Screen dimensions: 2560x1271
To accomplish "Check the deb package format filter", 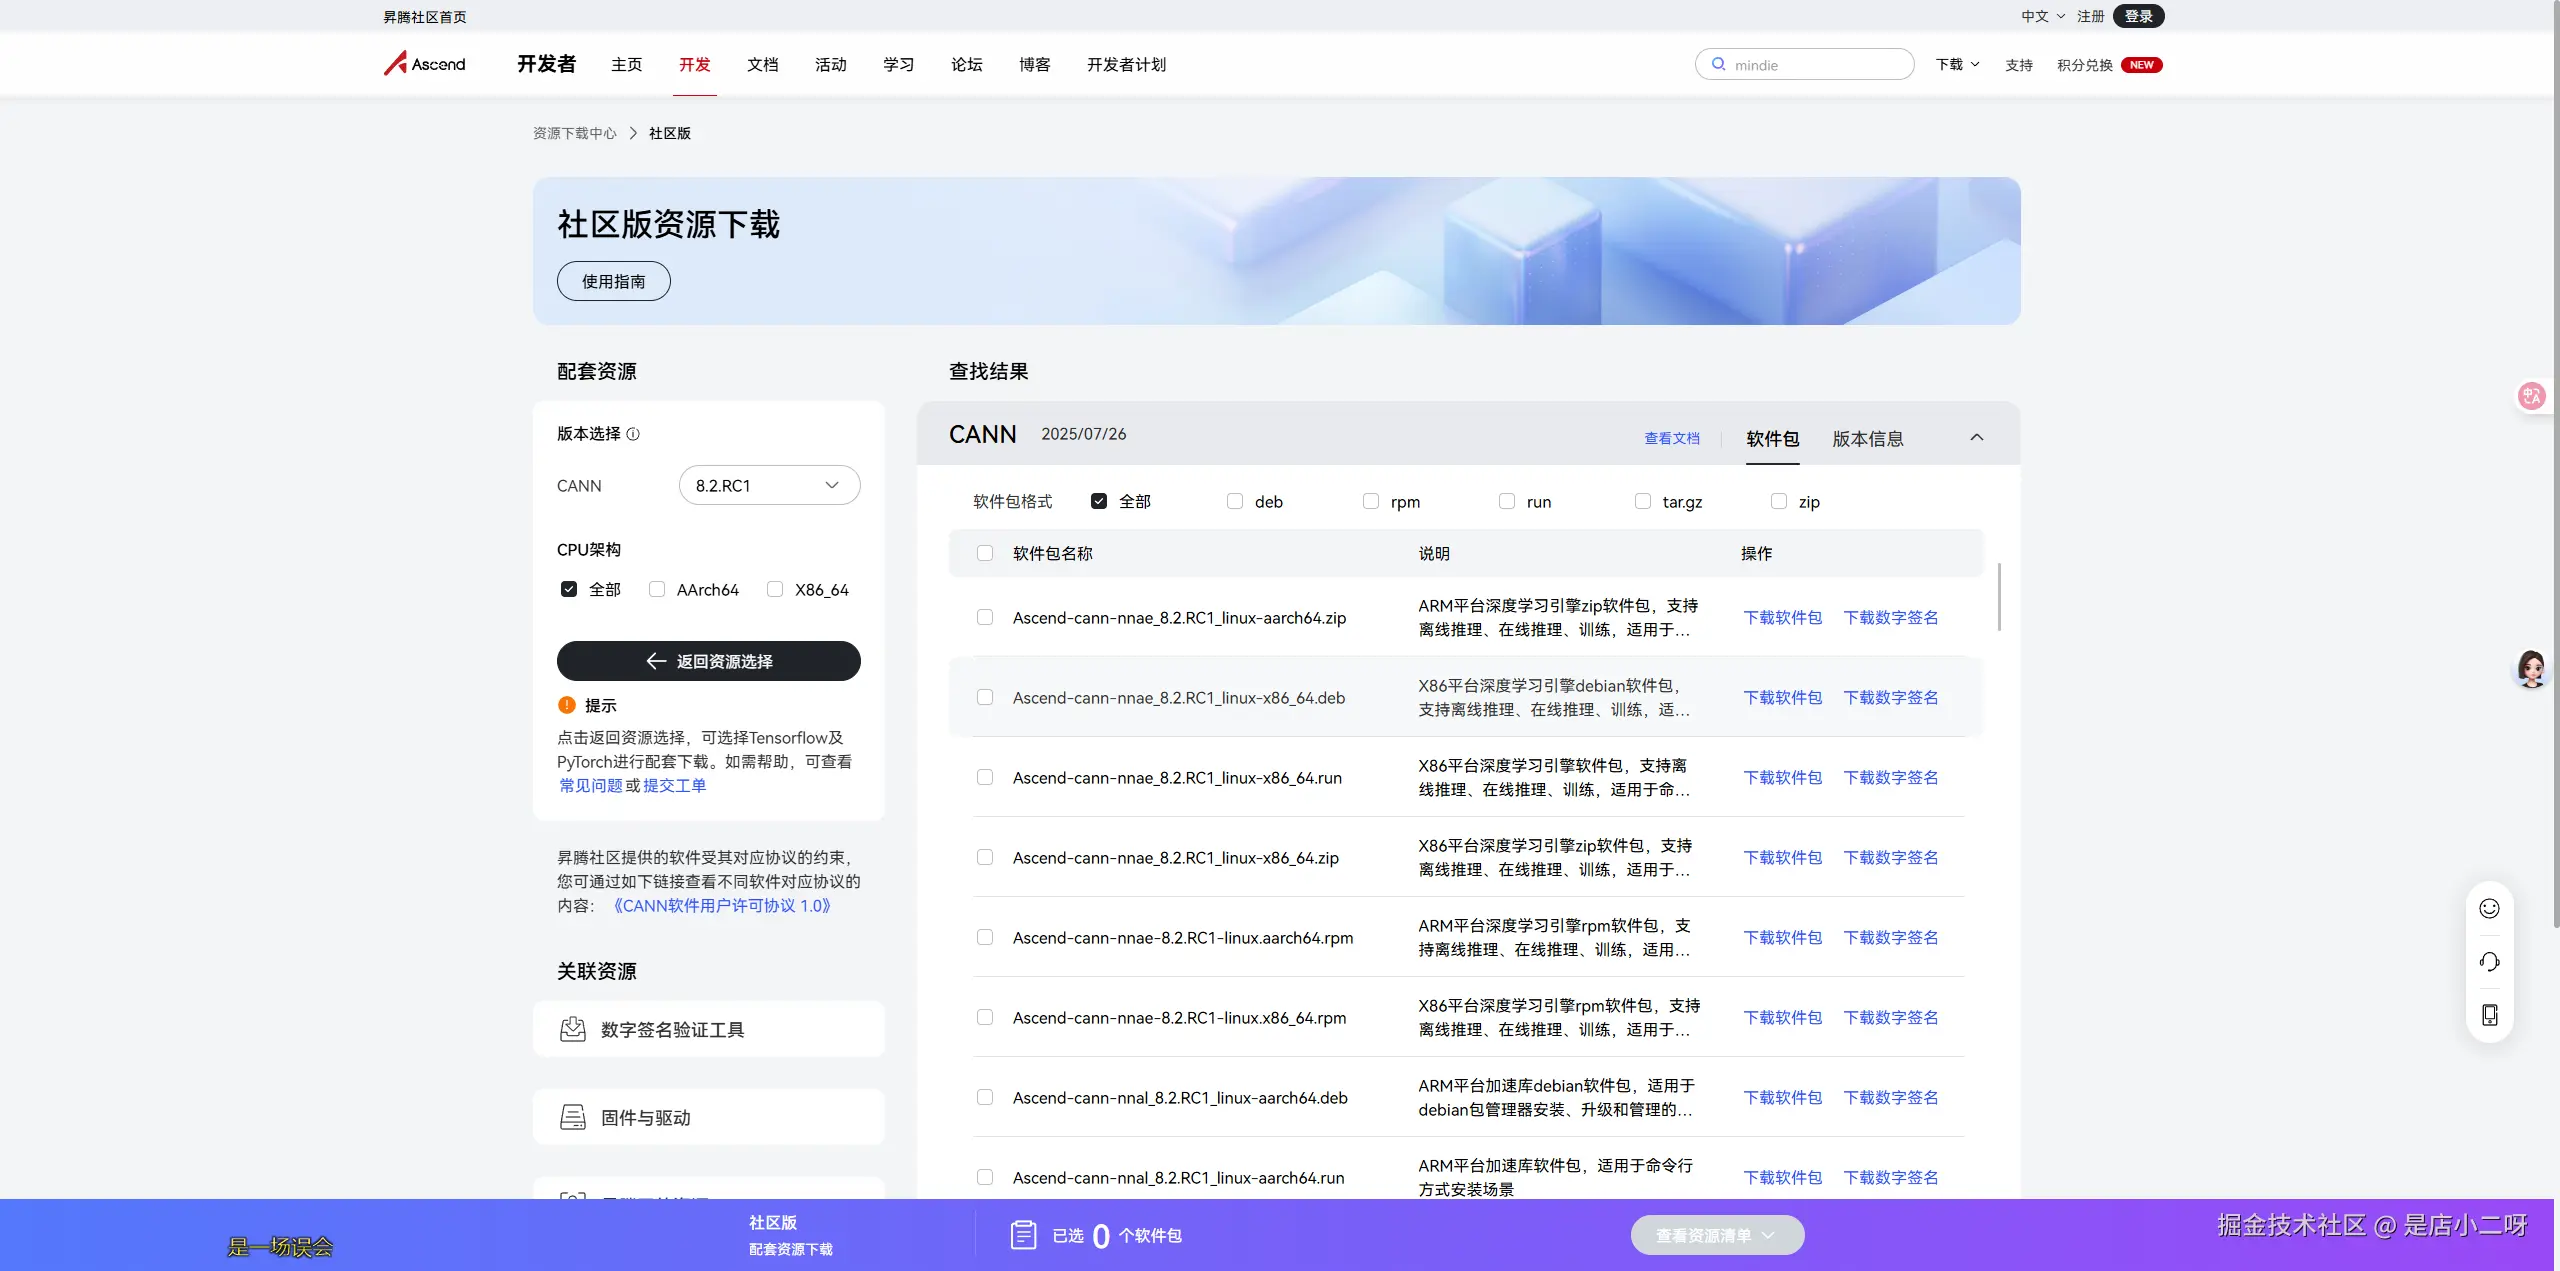I will pos(1235,502).
